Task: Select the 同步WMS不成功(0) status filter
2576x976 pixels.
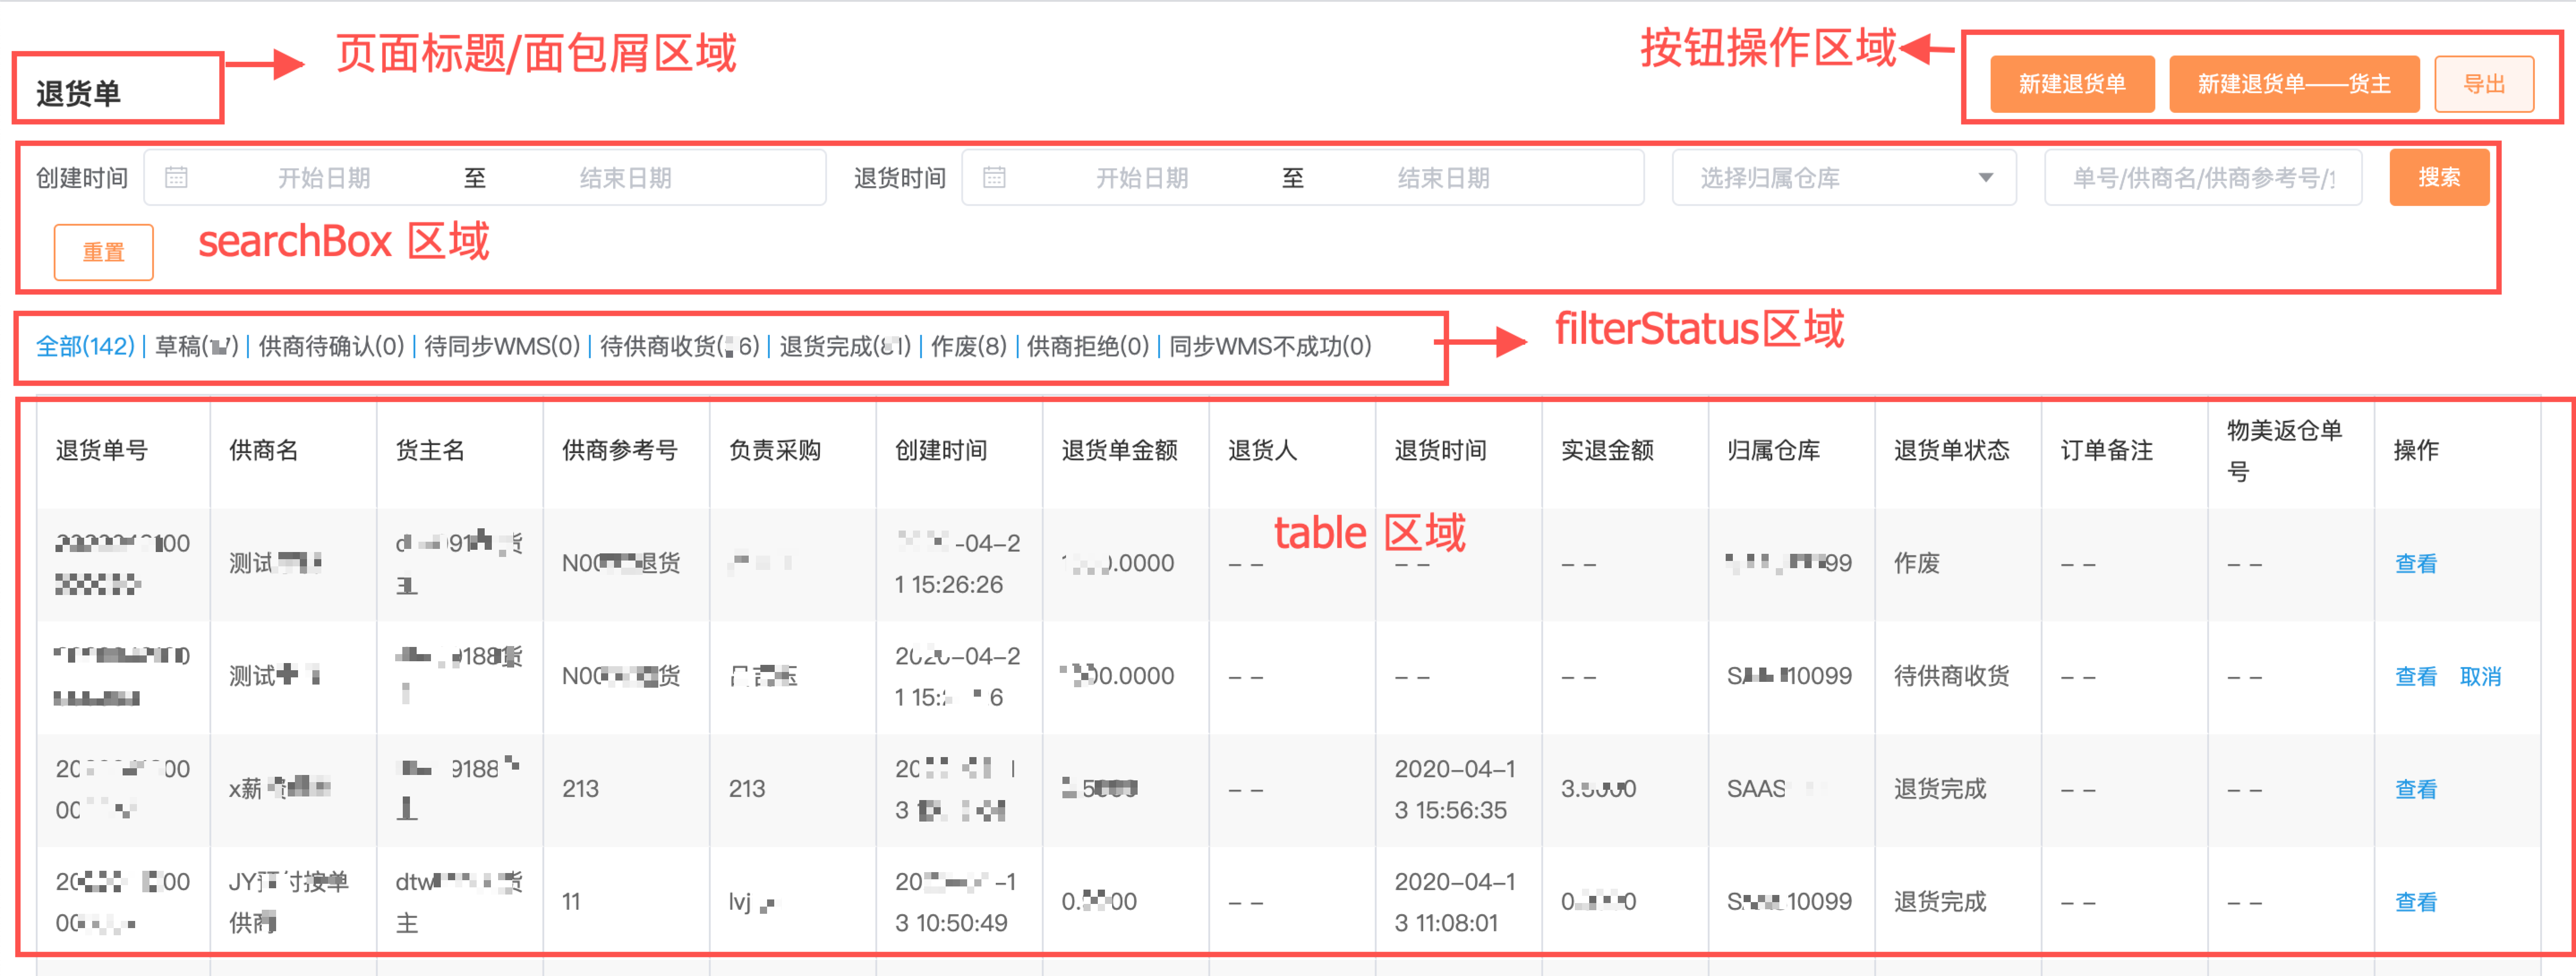Action: click(1270, 346)
